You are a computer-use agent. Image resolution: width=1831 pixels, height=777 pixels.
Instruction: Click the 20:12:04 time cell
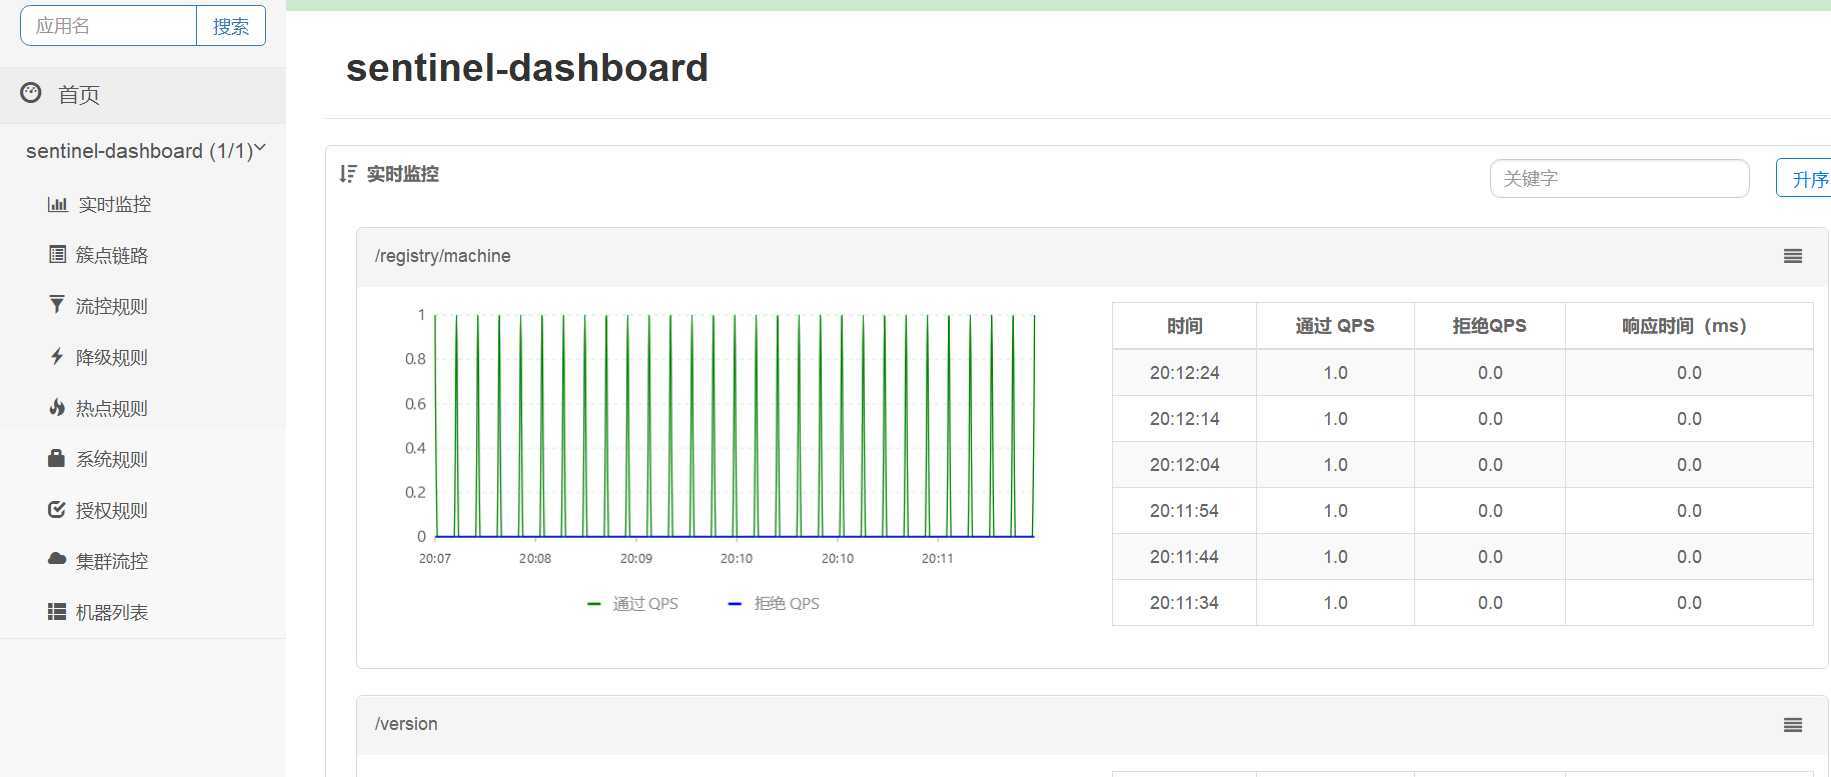pyautogui.click(x=1184, y=465)
